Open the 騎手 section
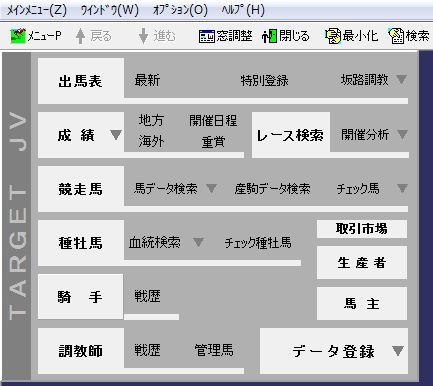Image resolution: width=433 pixels, height=386 pixels. click(80, 296)
